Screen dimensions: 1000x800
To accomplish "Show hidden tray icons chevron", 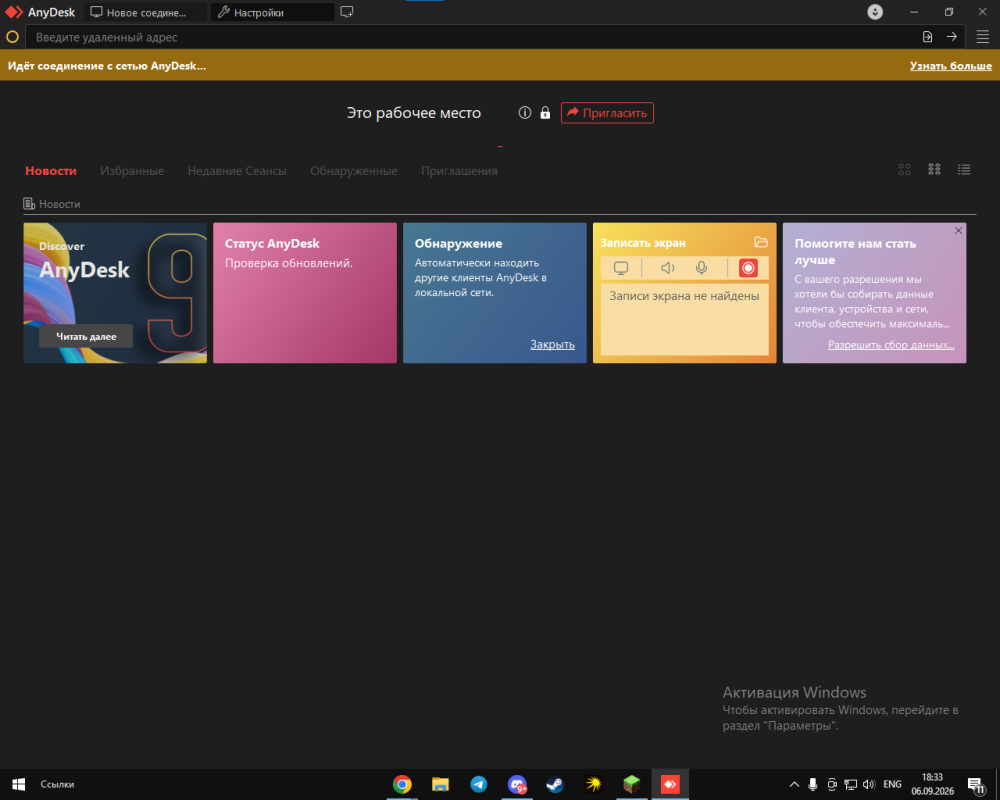I will click(794, 784).
